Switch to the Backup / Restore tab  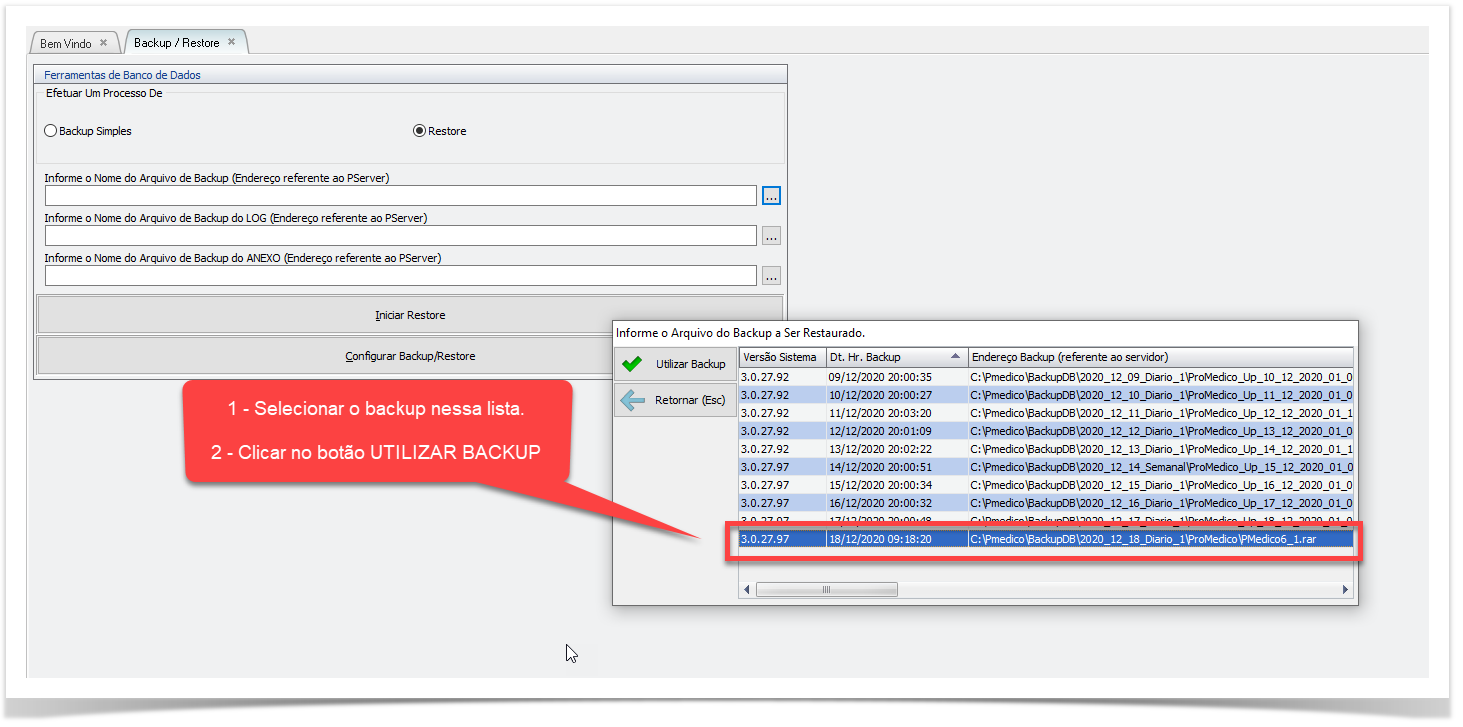click(177, 43)
